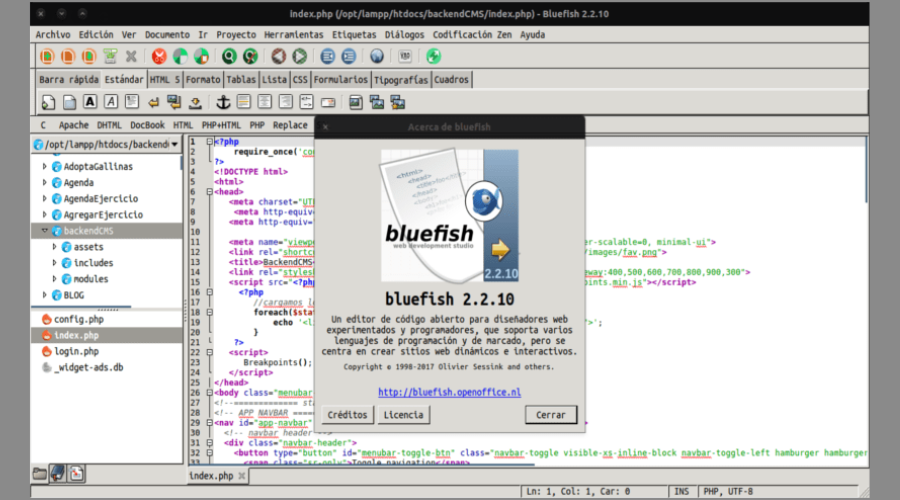
Task: Switch to the Formularios toolbar tab
Action: pyautogui.click(x=340, y=80)
